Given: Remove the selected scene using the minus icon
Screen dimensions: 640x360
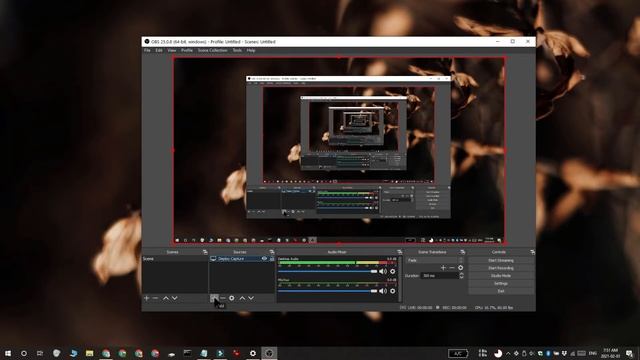Looking at the screenshot, I should (x=155, y=298).
